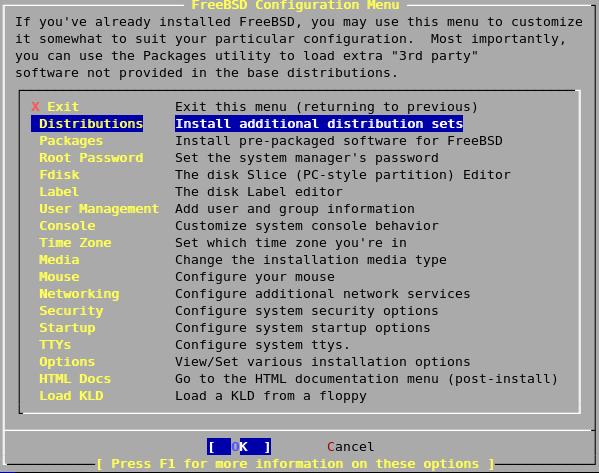
Task: Choose the Startup options entry
Action: click(67, 328)
